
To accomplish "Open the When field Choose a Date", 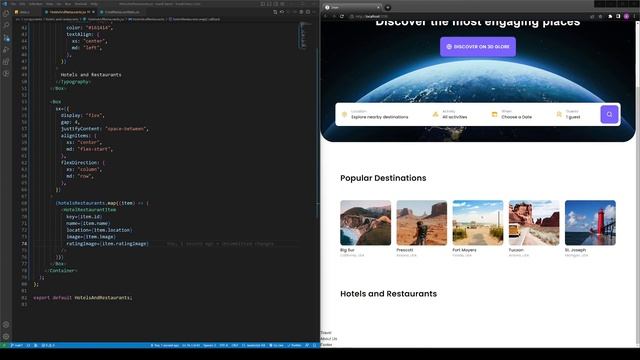I will 516,115.
